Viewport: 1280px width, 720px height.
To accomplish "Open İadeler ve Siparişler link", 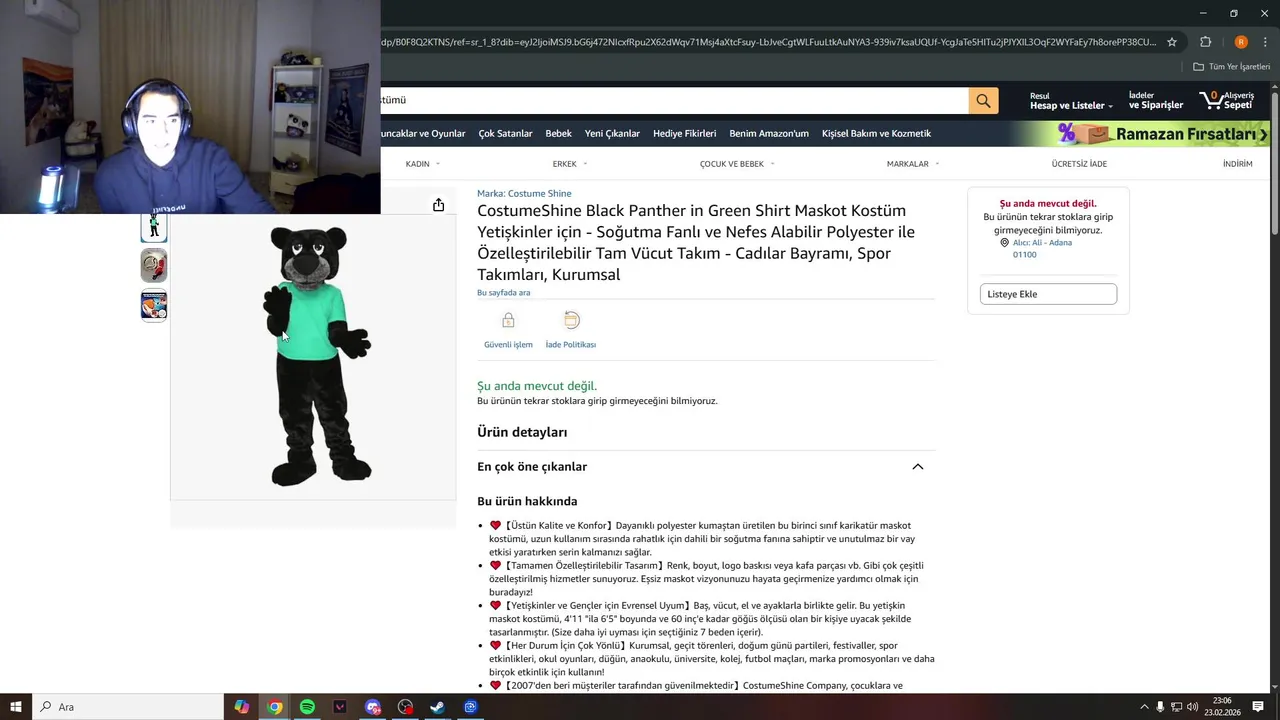I will (1156, 101).
